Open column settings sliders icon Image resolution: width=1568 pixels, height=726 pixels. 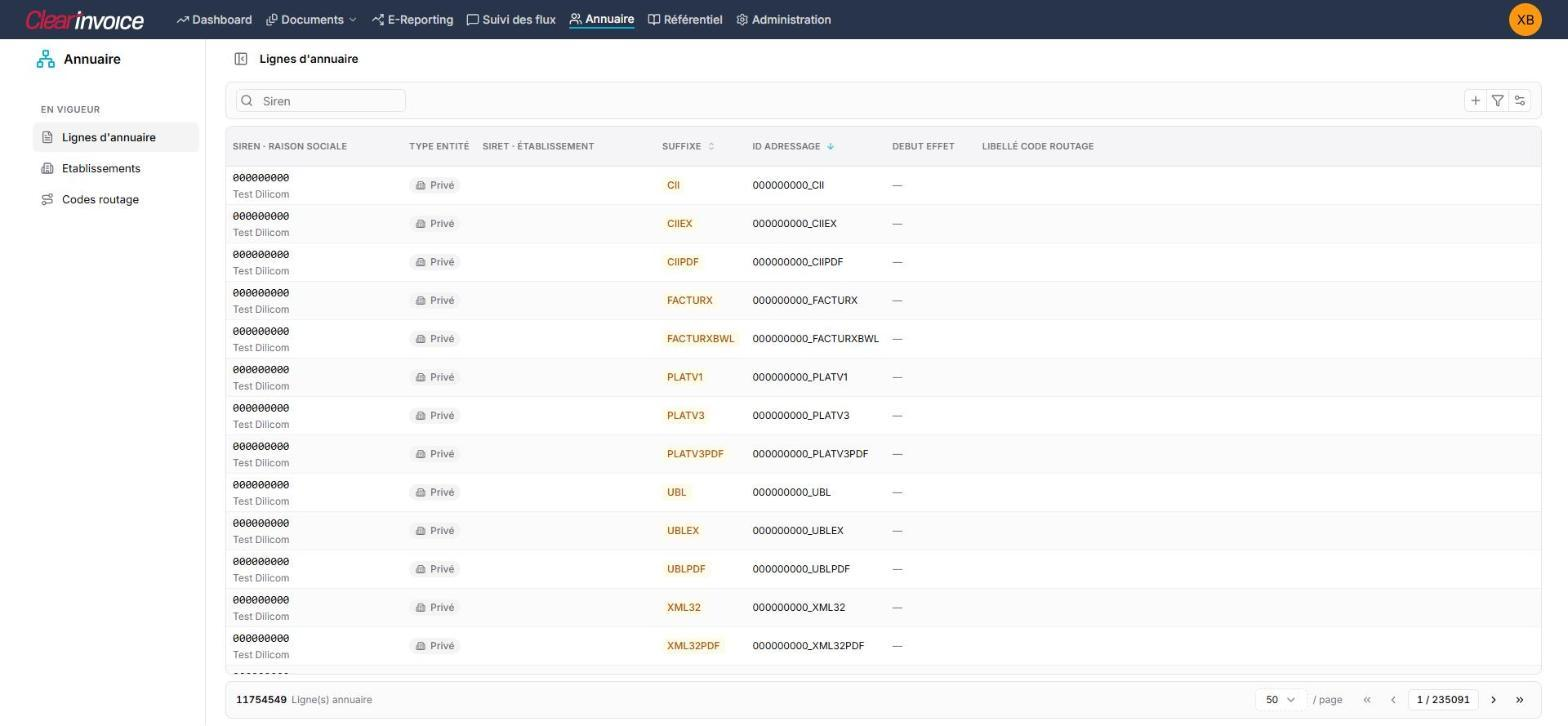1520,101
